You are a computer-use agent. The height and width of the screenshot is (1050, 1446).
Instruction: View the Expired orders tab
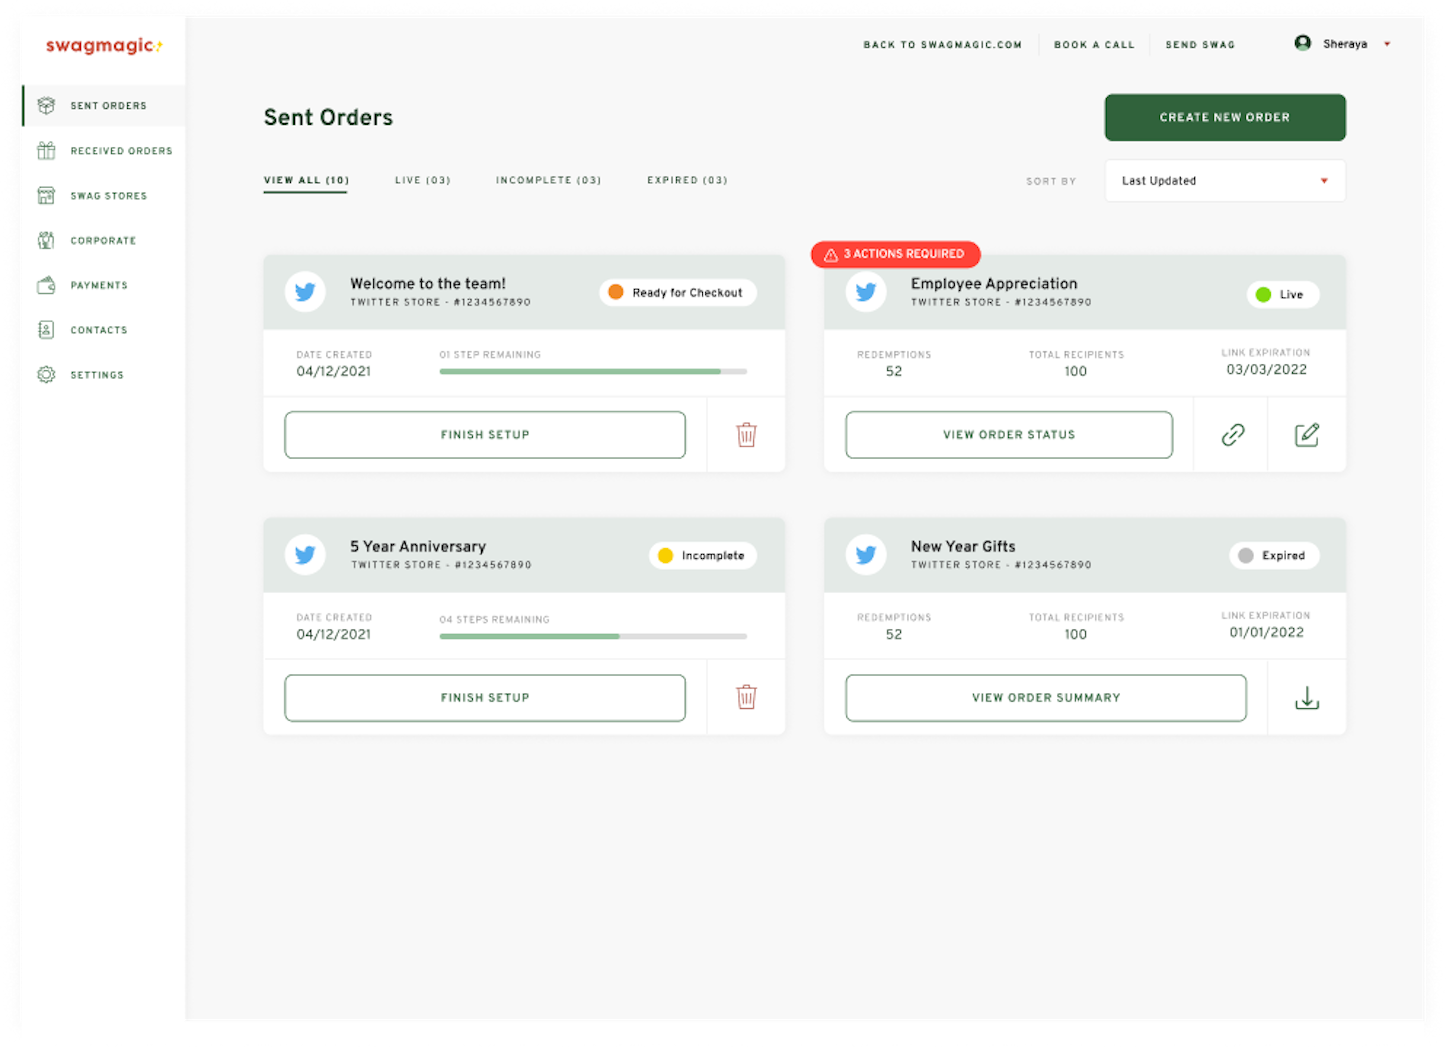click(686, 180)
